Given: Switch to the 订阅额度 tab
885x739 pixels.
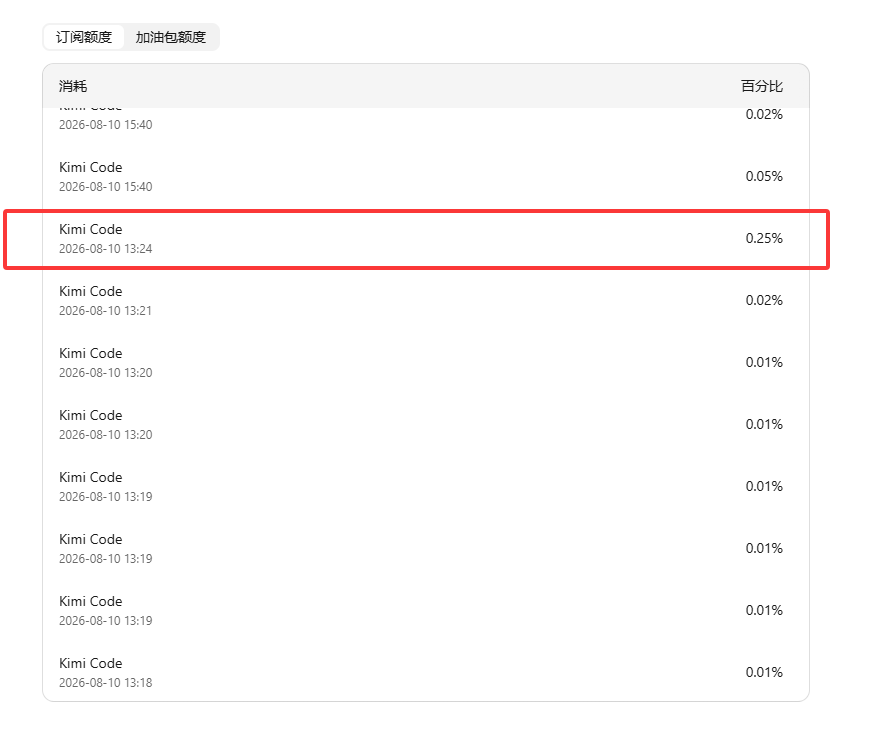Looking at the screenshot, I should 84,37.
